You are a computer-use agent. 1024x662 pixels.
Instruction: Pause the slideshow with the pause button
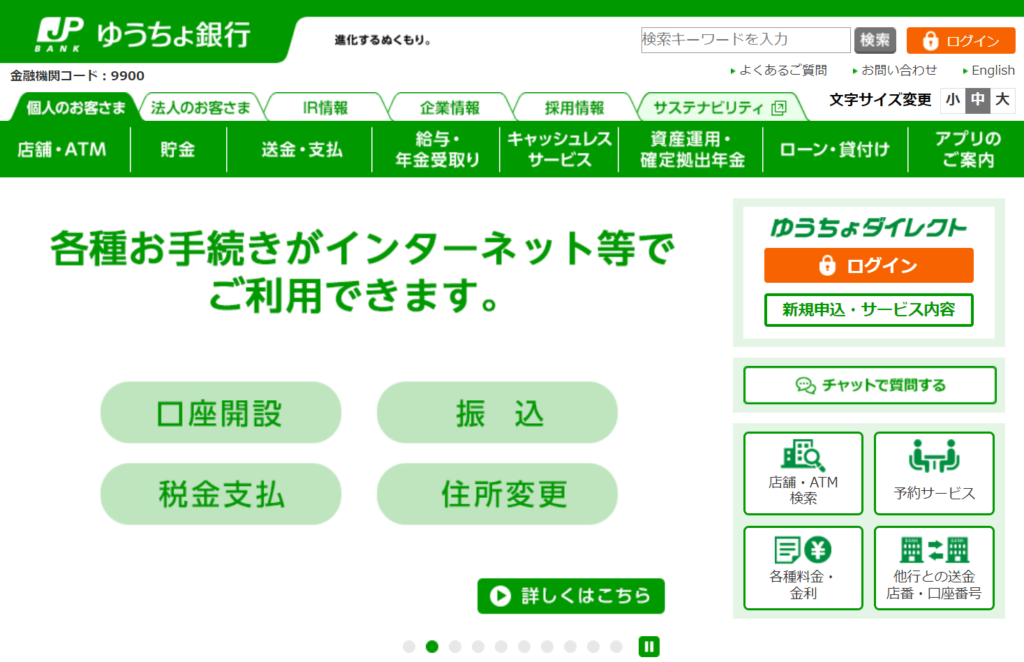click(x=649, y=646)
